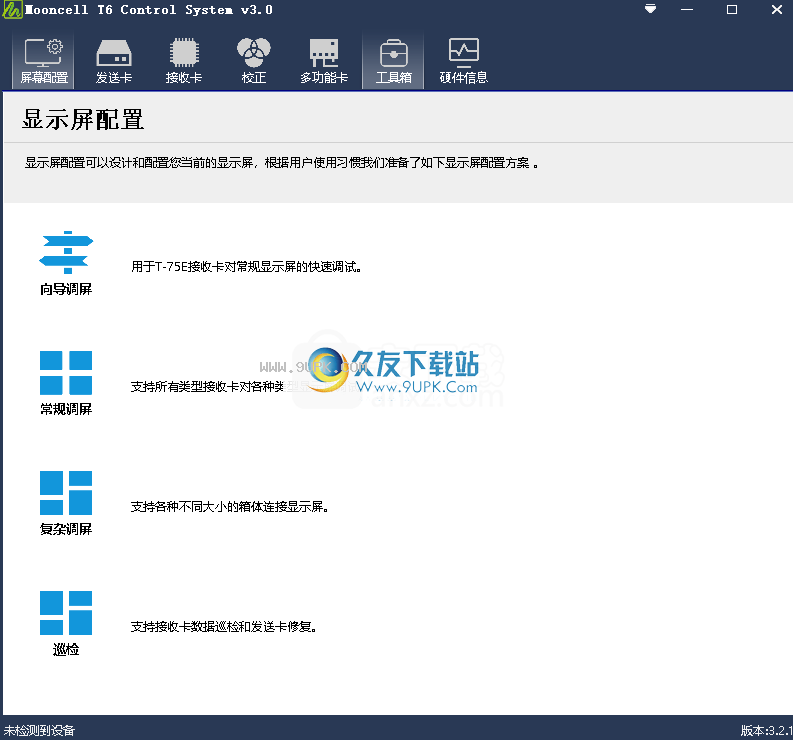793x740 pixels.
Task: Click the window title Mooncell T6 Control System
Action: click(x=149, y=10)
